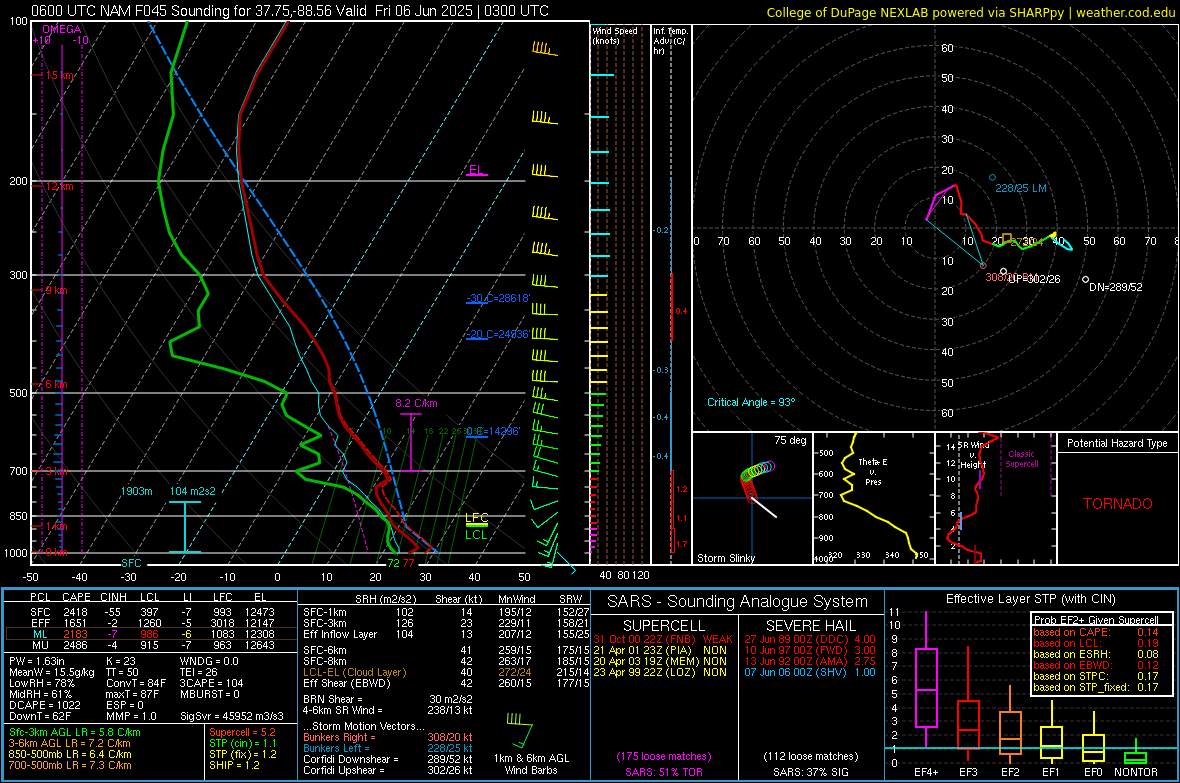The height and width of the screenshot is (783, 1180).
Task: Click the 'Wind Speed (knots)' panel header
Action: tap(615, 35)
